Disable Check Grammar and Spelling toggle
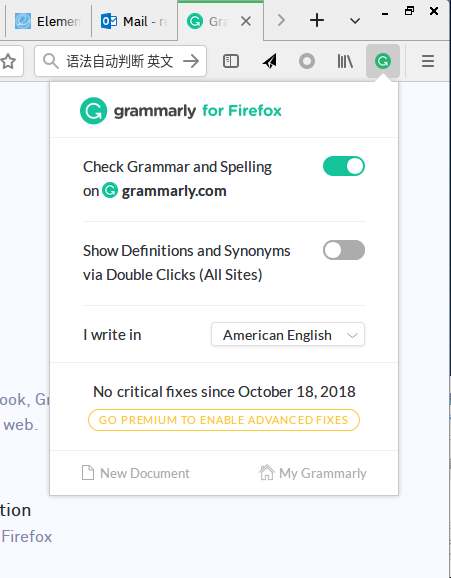 344,166
